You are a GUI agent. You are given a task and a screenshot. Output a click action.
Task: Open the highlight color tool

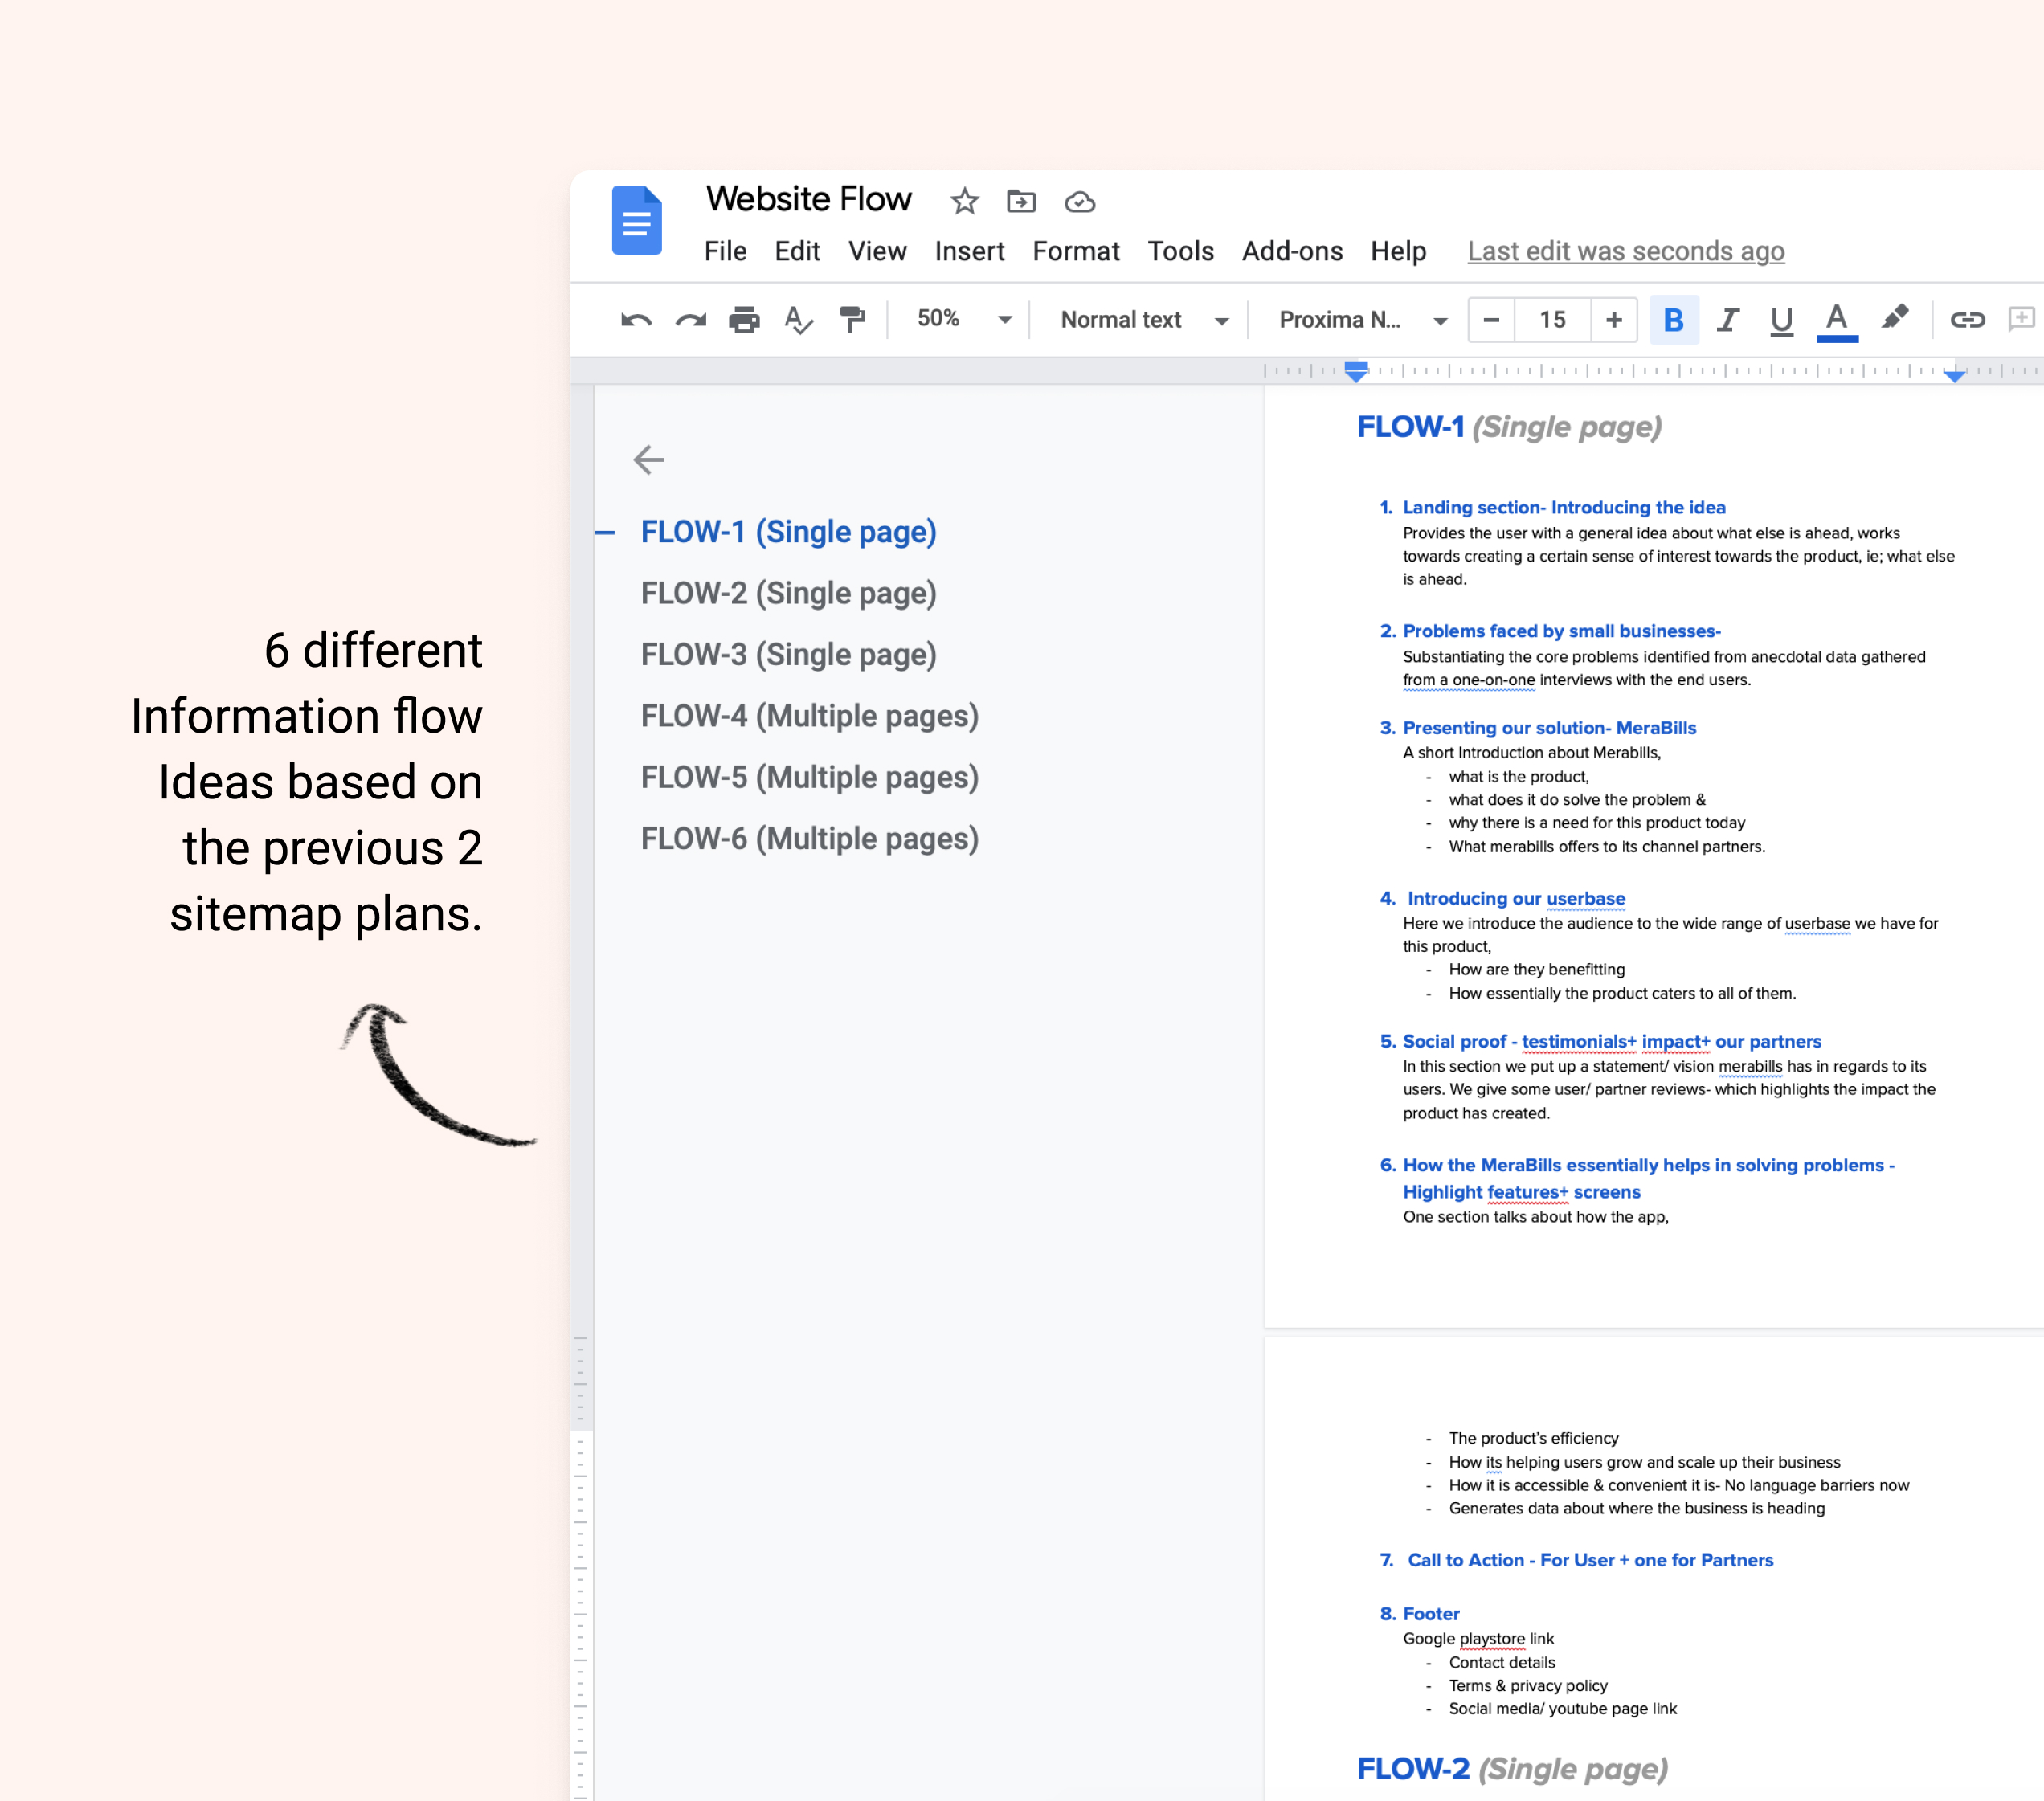1894,319
